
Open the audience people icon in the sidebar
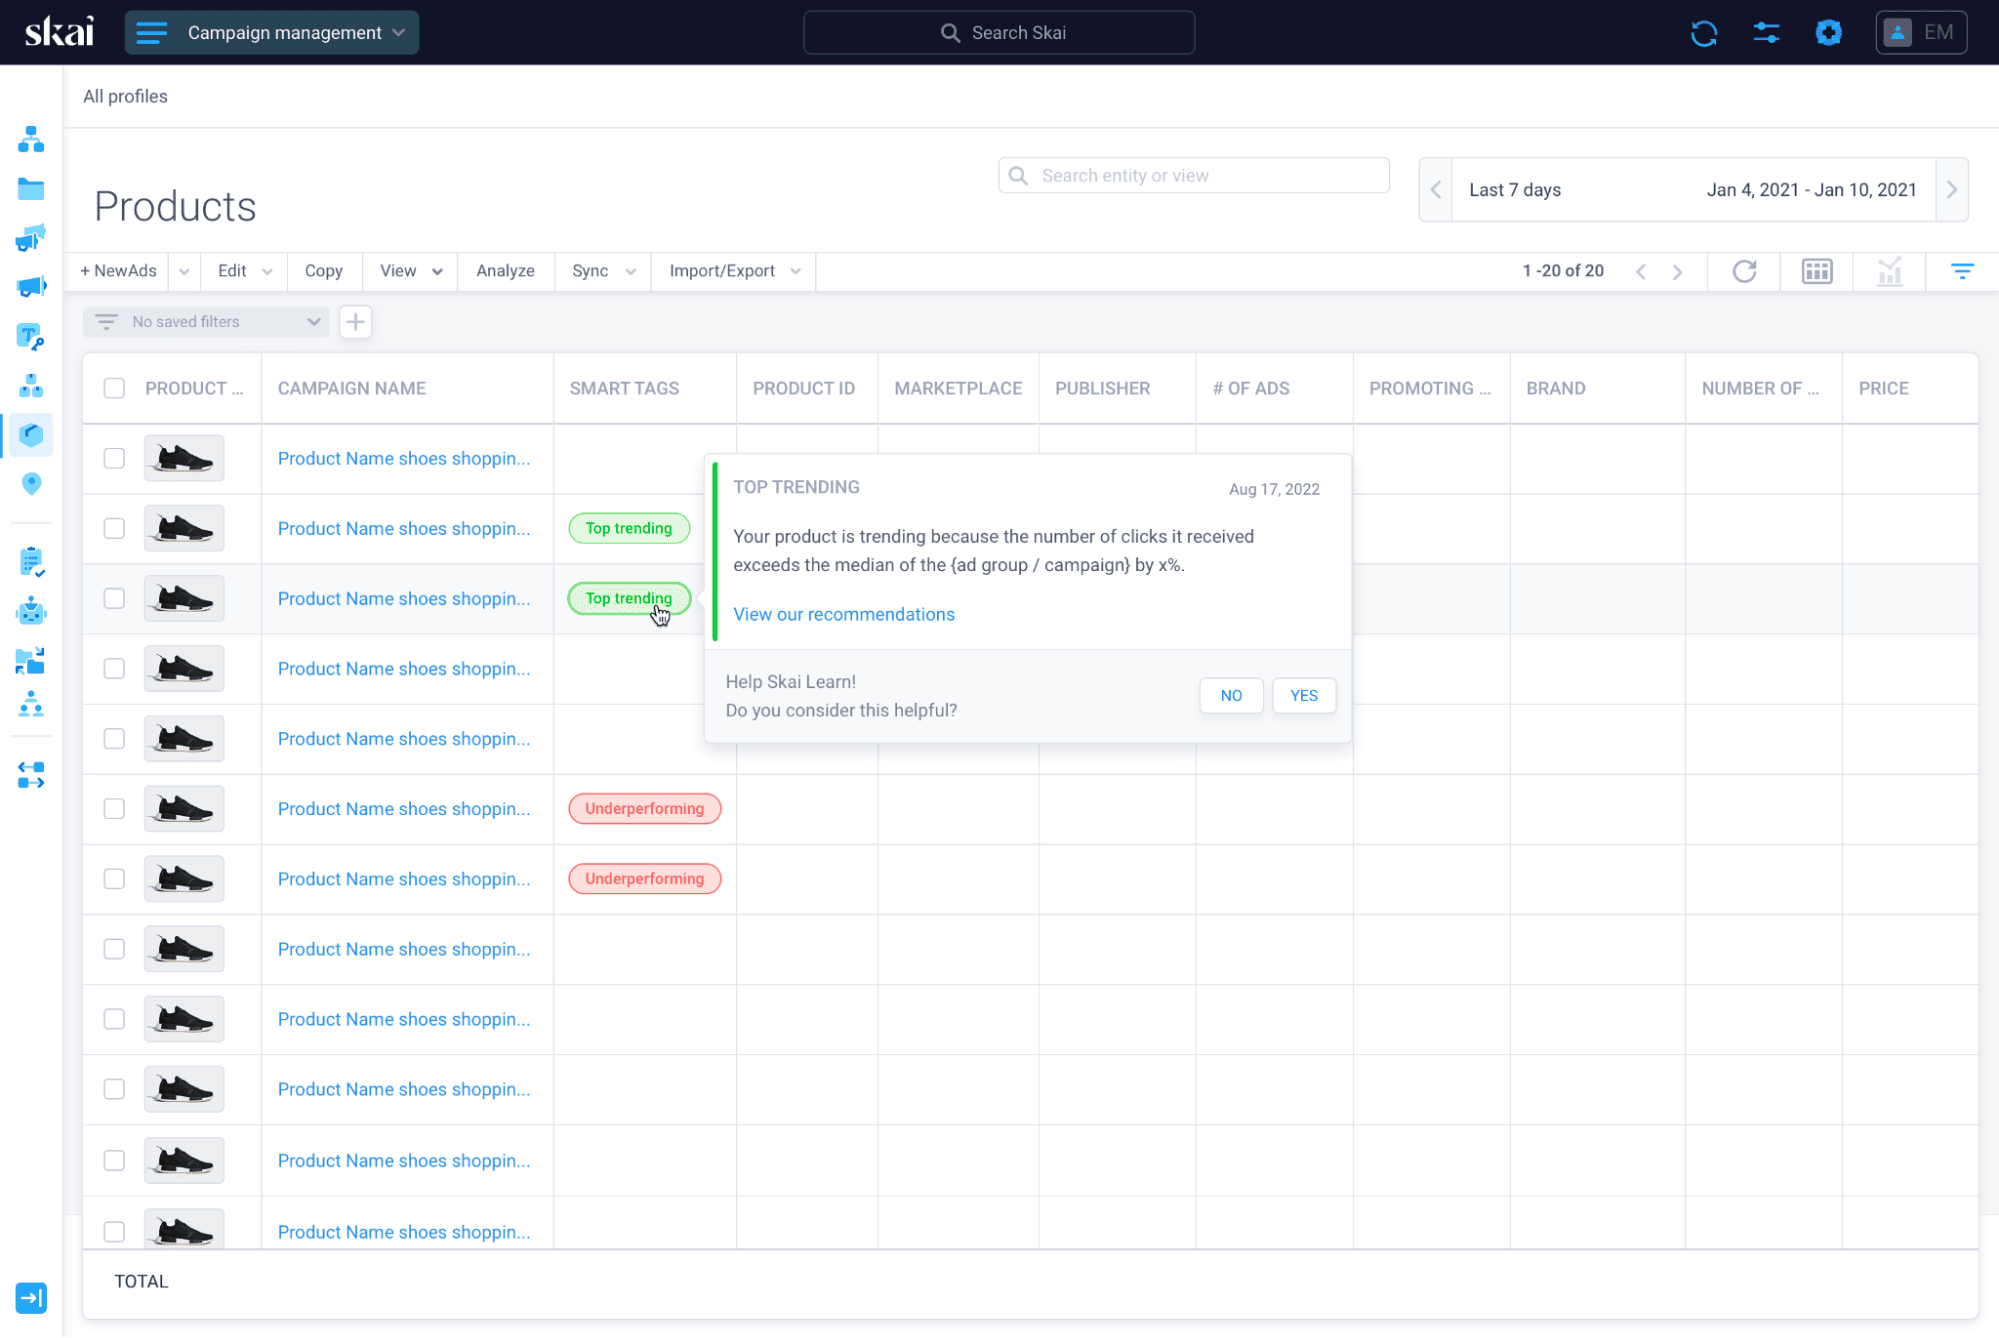tap(31, 705)
